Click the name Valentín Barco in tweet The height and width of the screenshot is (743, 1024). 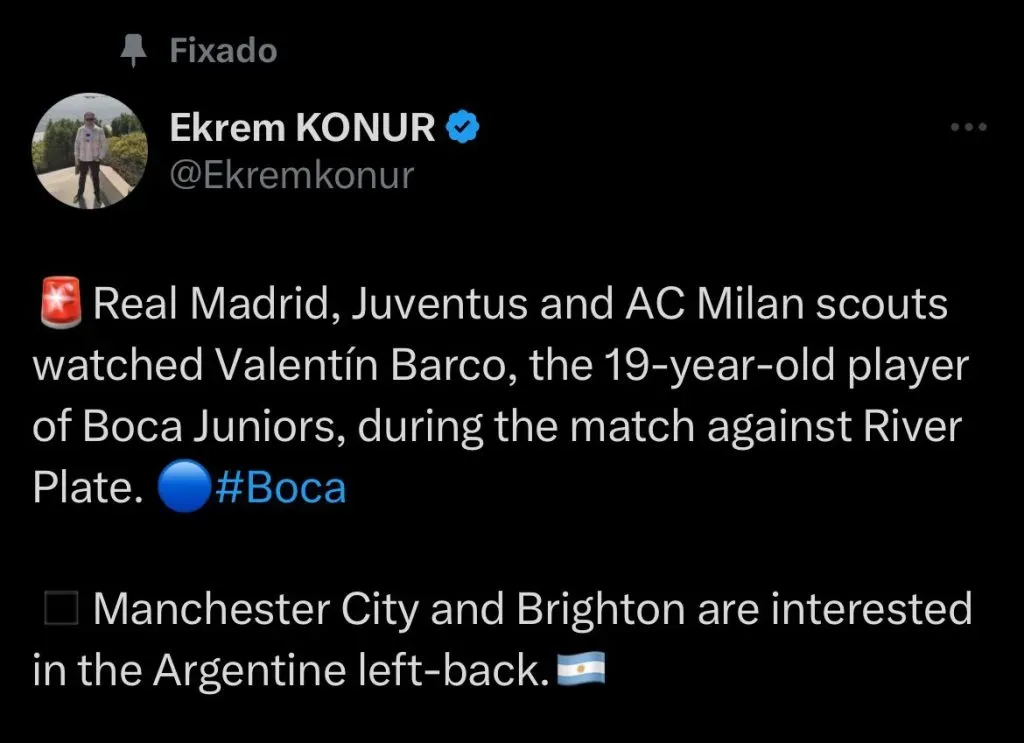pos(322,367)
